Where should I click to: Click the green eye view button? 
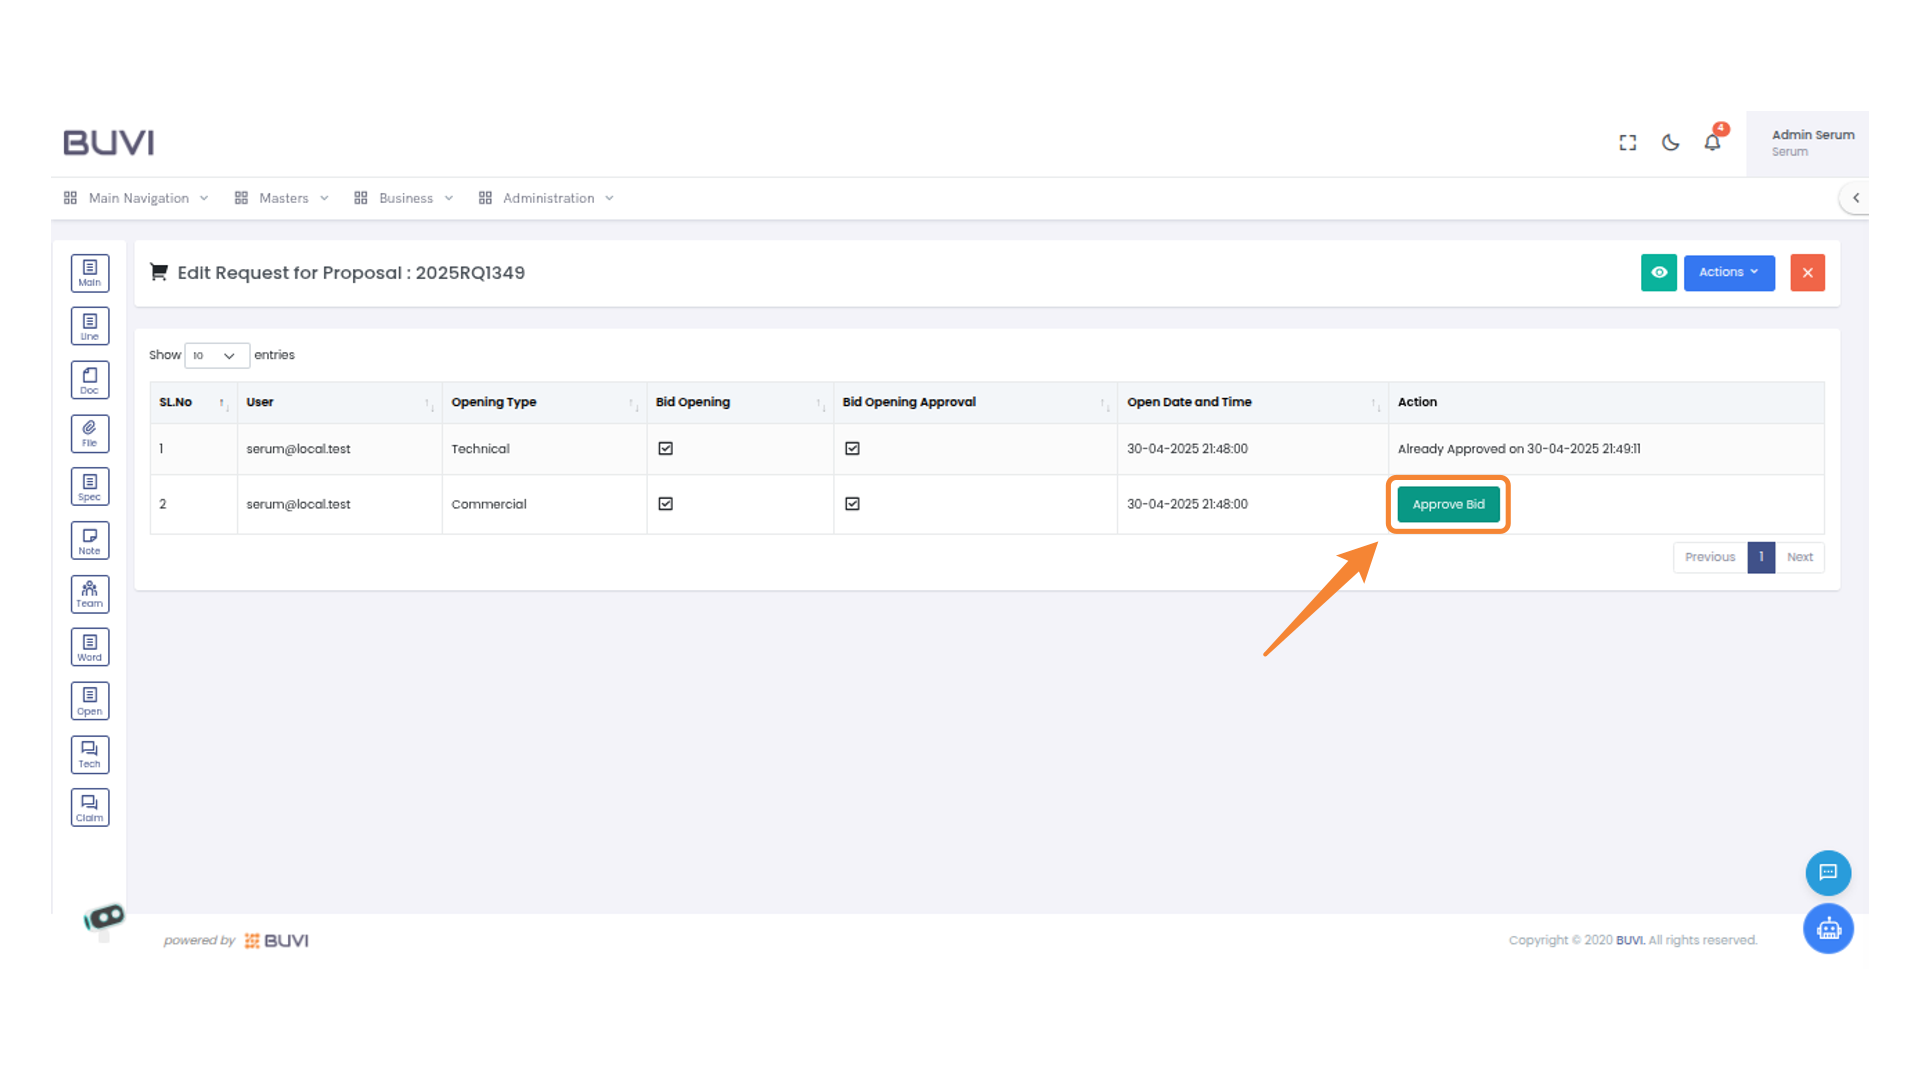point(1658,272)
